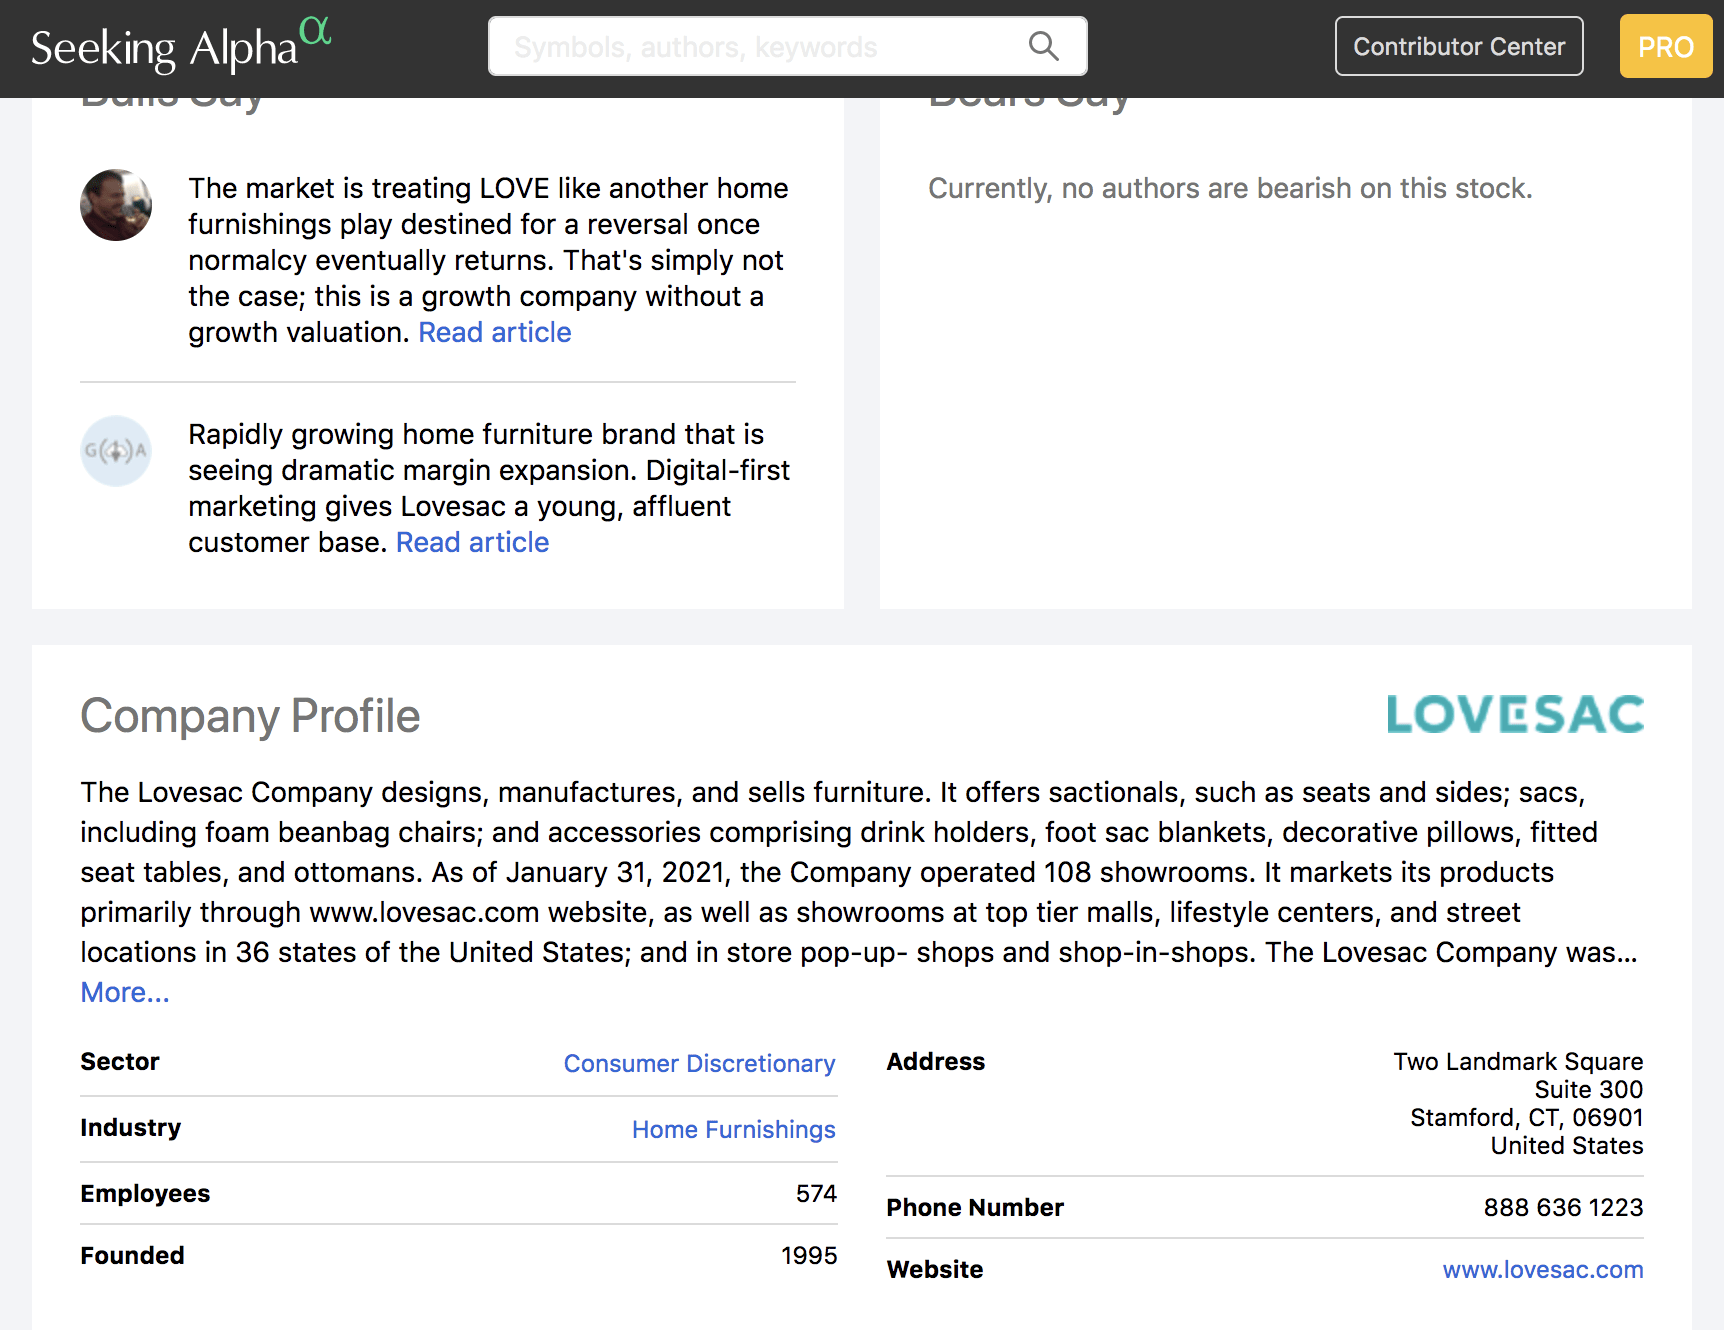Click the no bearish authors message
This screenshot has height=1330, width=1724.
pyautogui.click(x=1230, y=189)
